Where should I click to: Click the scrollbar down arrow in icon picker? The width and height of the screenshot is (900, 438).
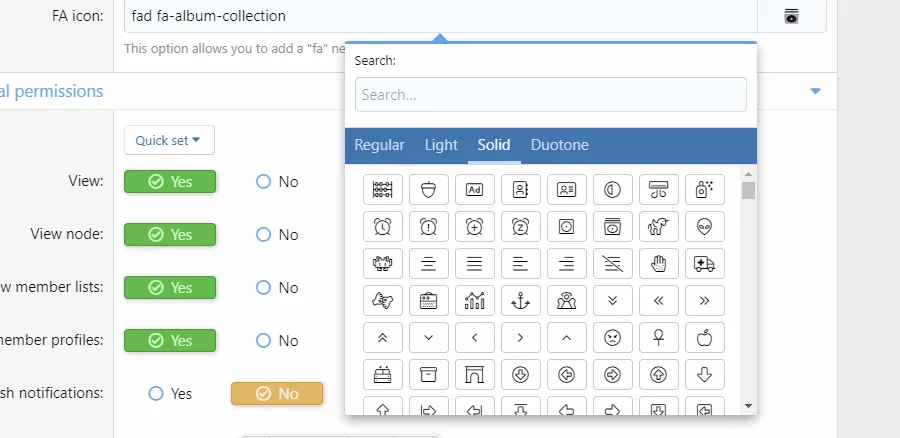748,406
